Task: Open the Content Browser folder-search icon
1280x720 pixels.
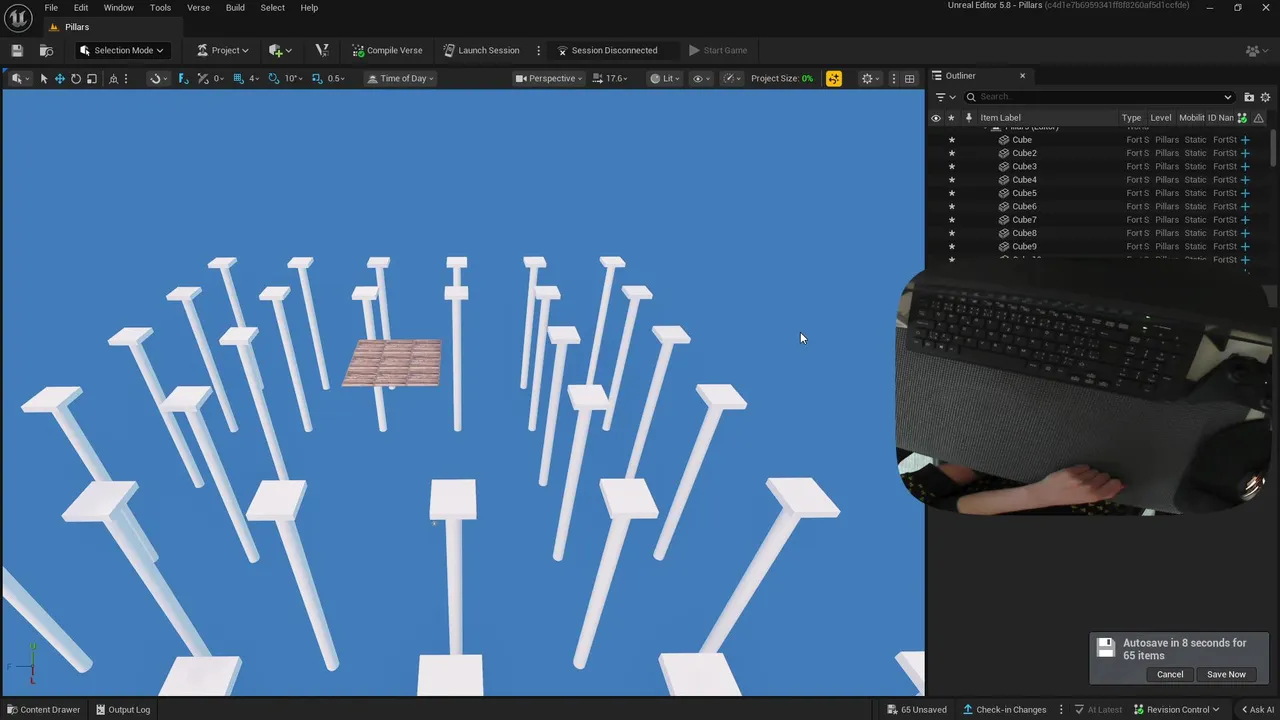Action: [x=46, y=50]
